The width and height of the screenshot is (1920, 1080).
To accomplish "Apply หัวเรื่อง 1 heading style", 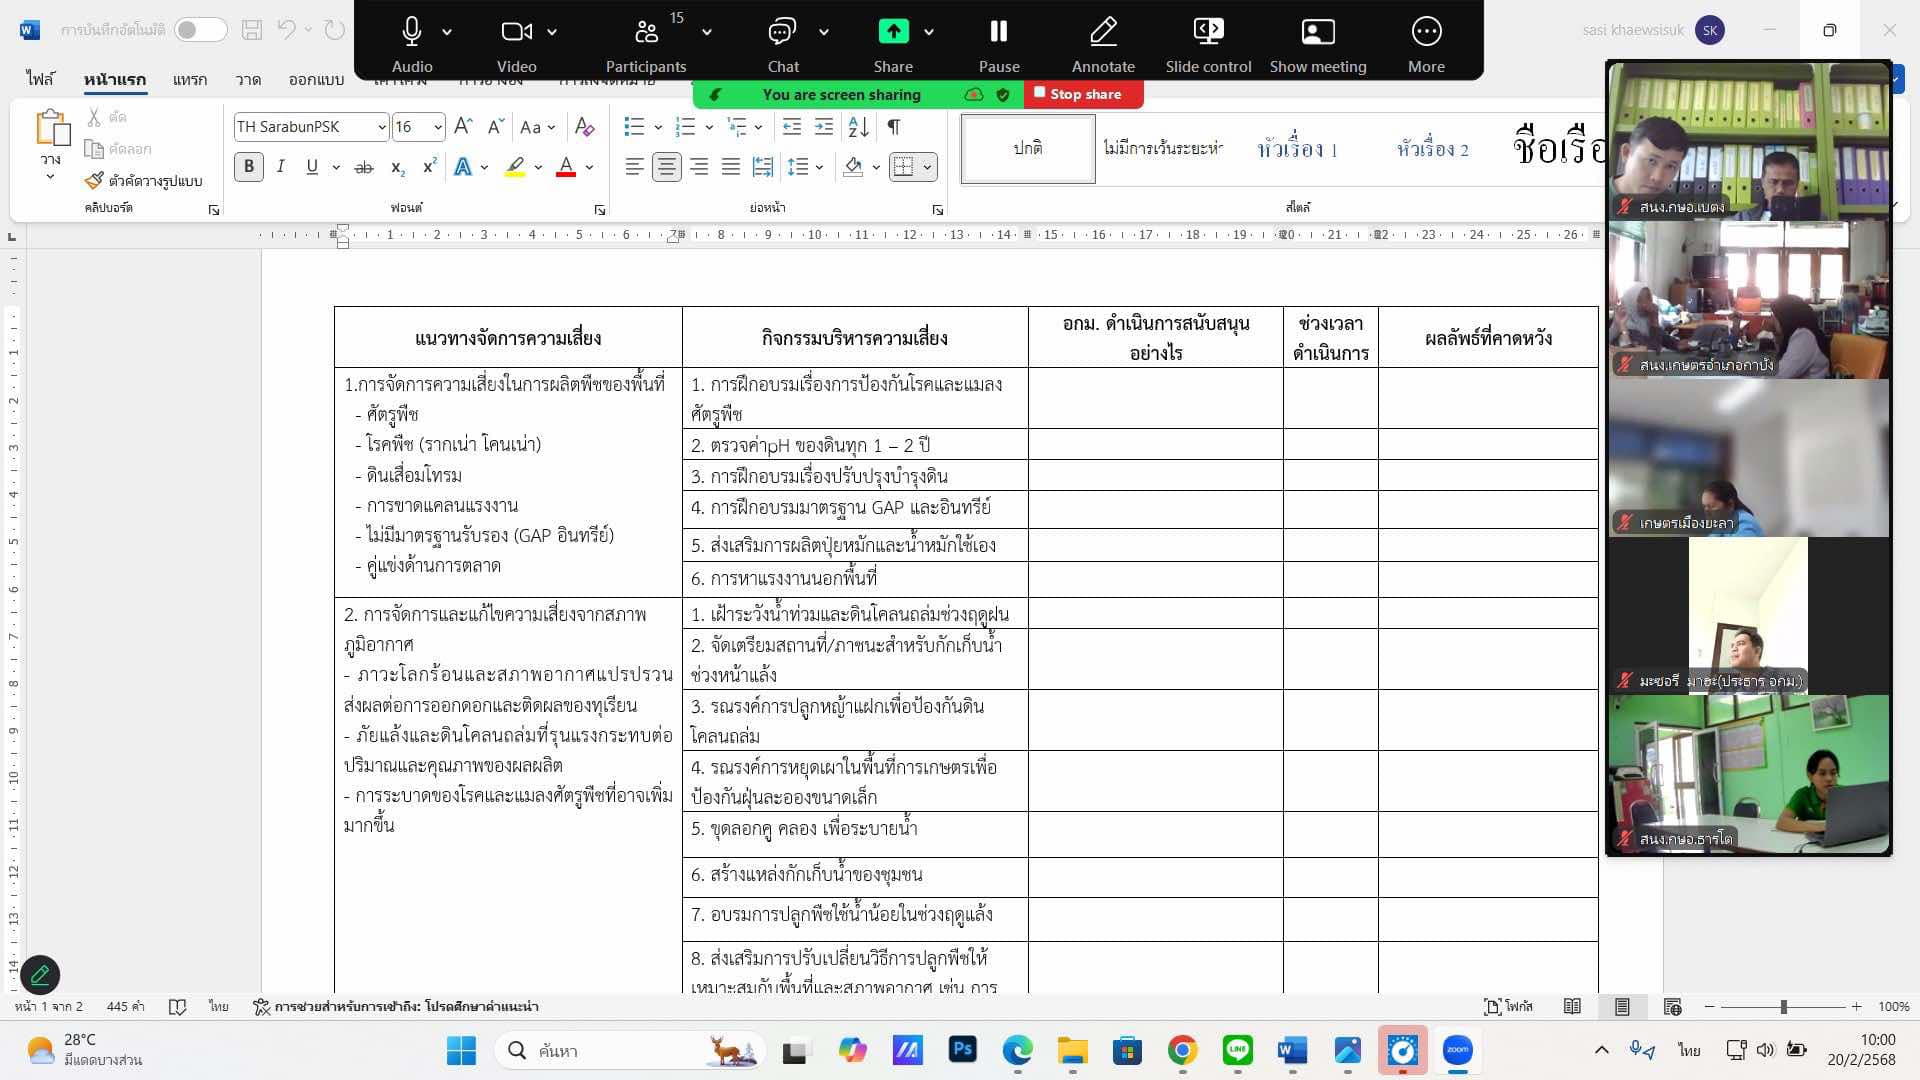I will click(x=1296, y=148).
